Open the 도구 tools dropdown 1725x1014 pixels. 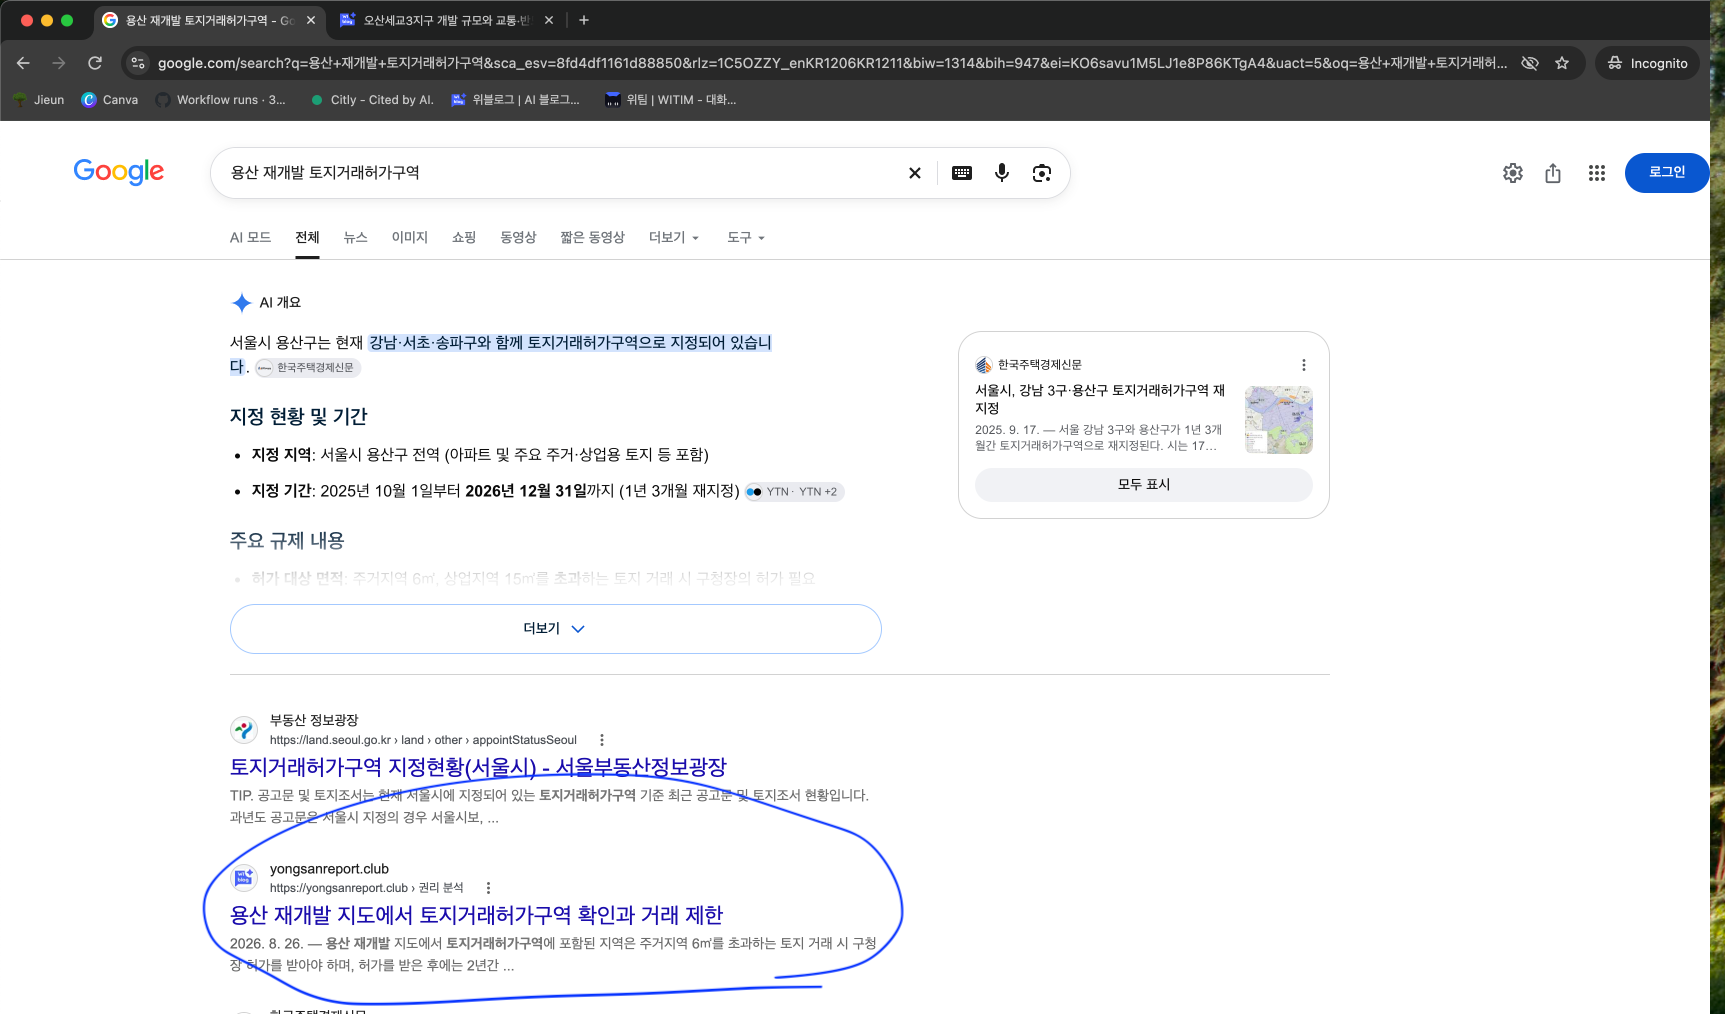click(746, 237)
